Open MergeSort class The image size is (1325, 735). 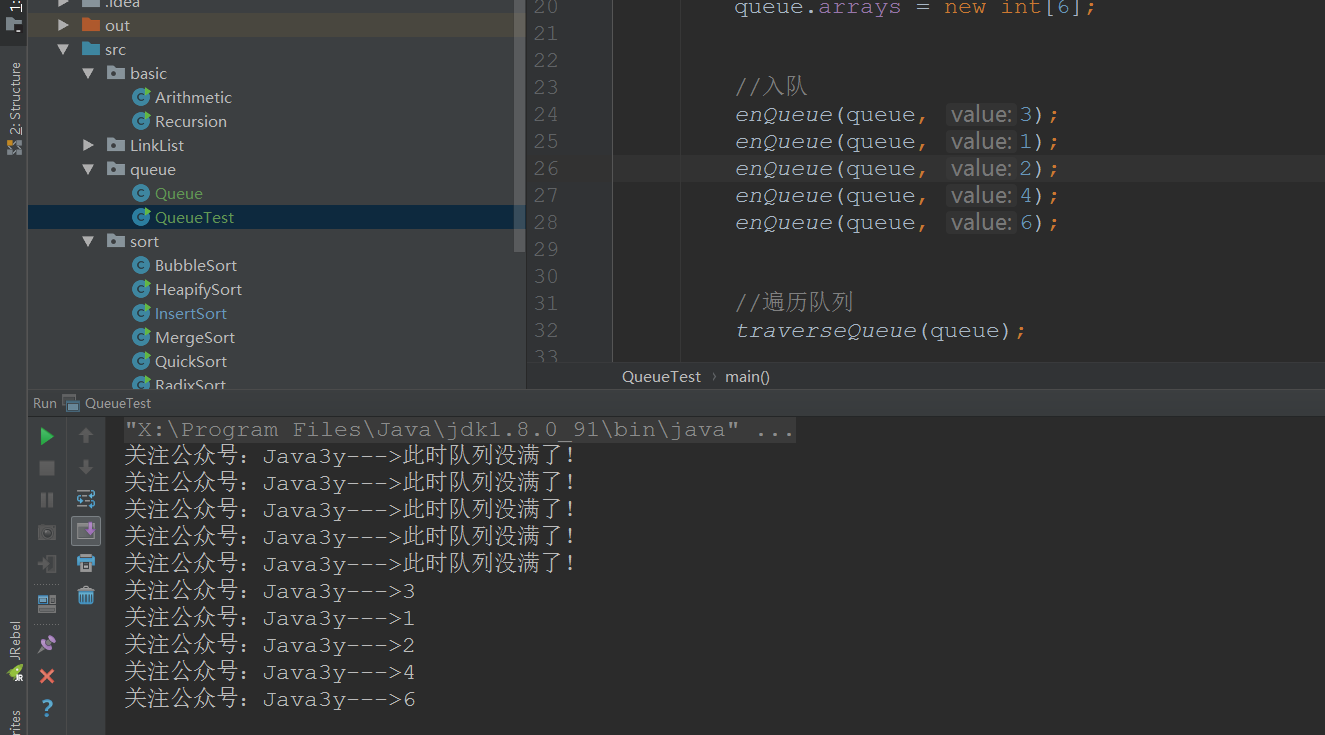pyautogui.click(x=195, y=337)
